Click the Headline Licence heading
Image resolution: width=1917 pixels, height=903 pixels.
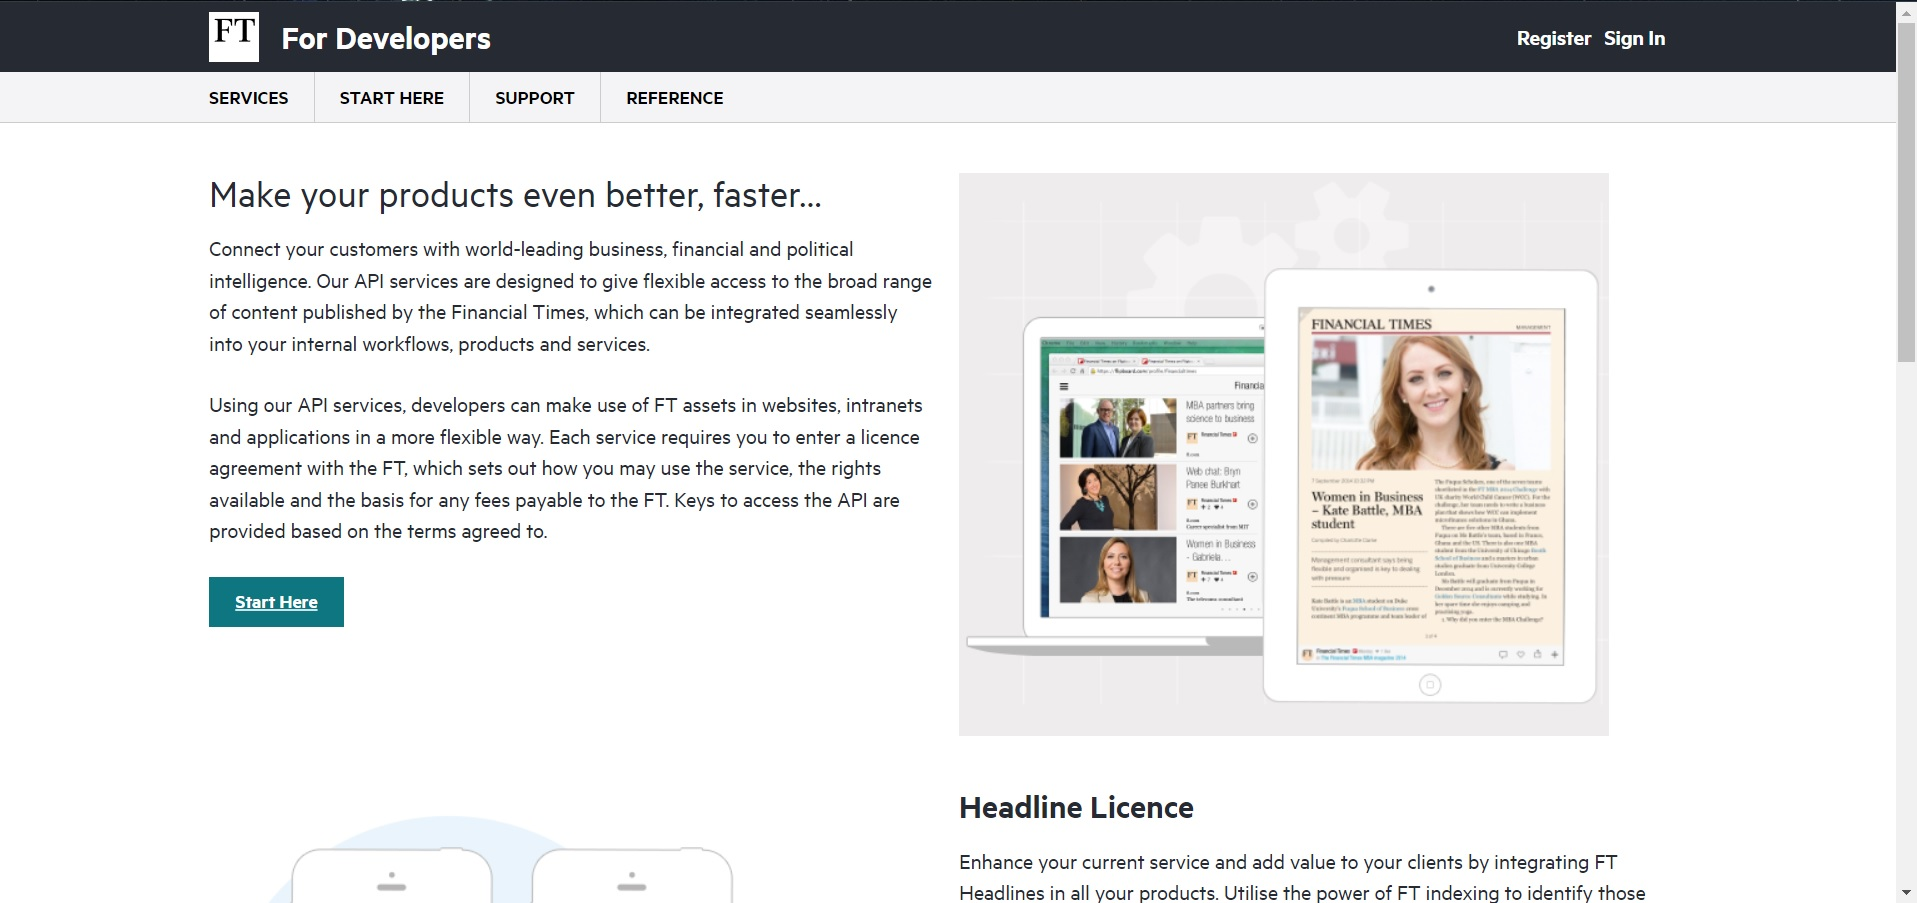pos(1075,807)
